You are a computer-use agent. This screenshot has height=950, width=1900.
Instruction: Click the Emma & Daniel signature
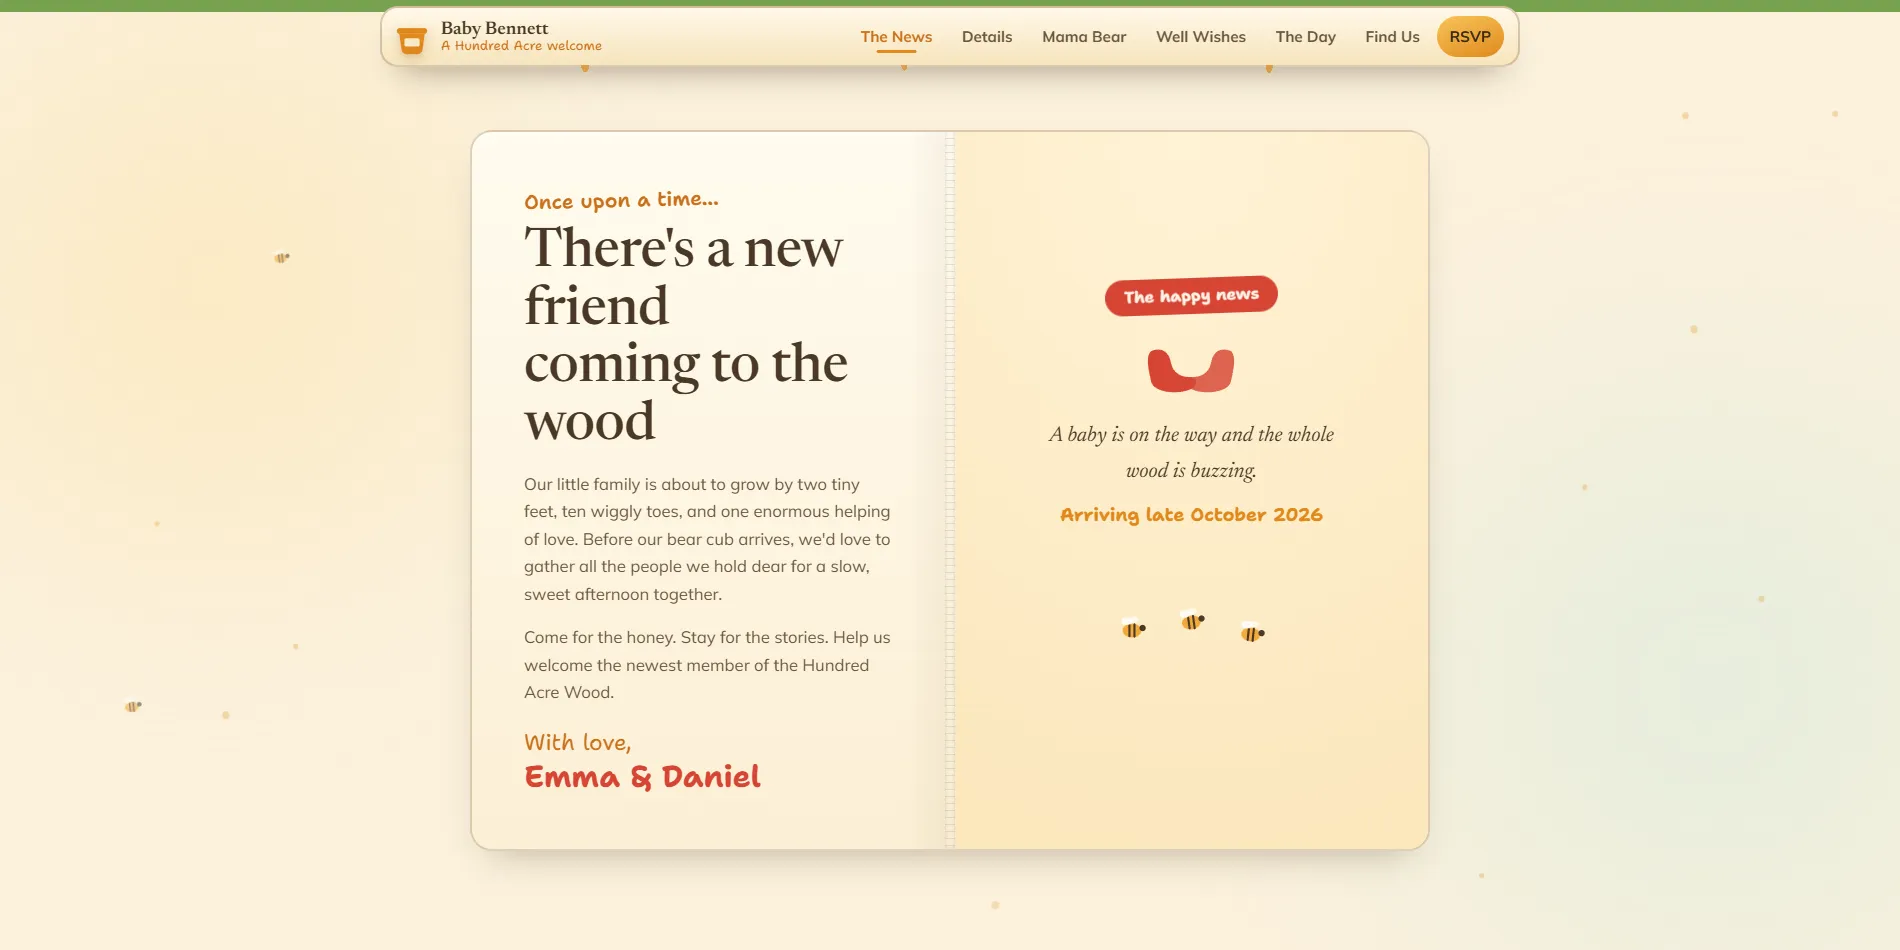642,777
